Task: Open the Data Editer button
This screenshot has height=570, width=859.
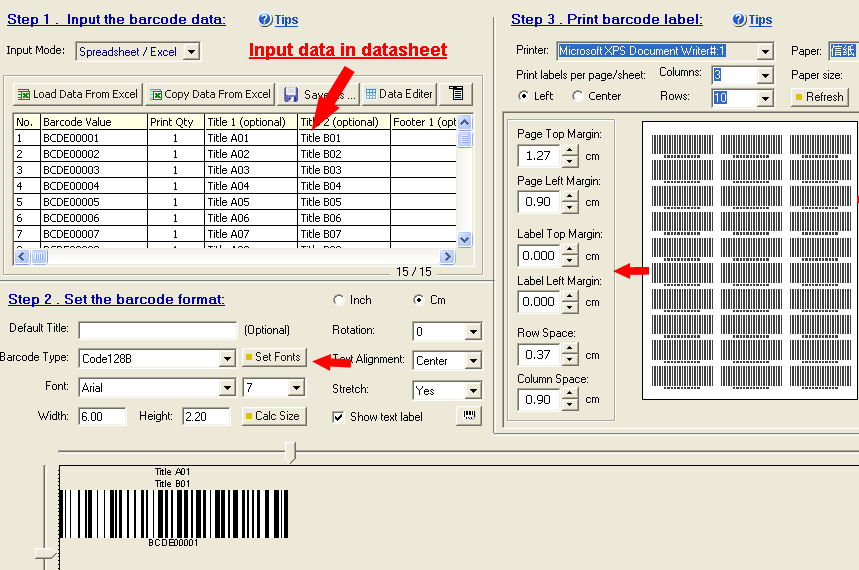Action: pos(399,94)
